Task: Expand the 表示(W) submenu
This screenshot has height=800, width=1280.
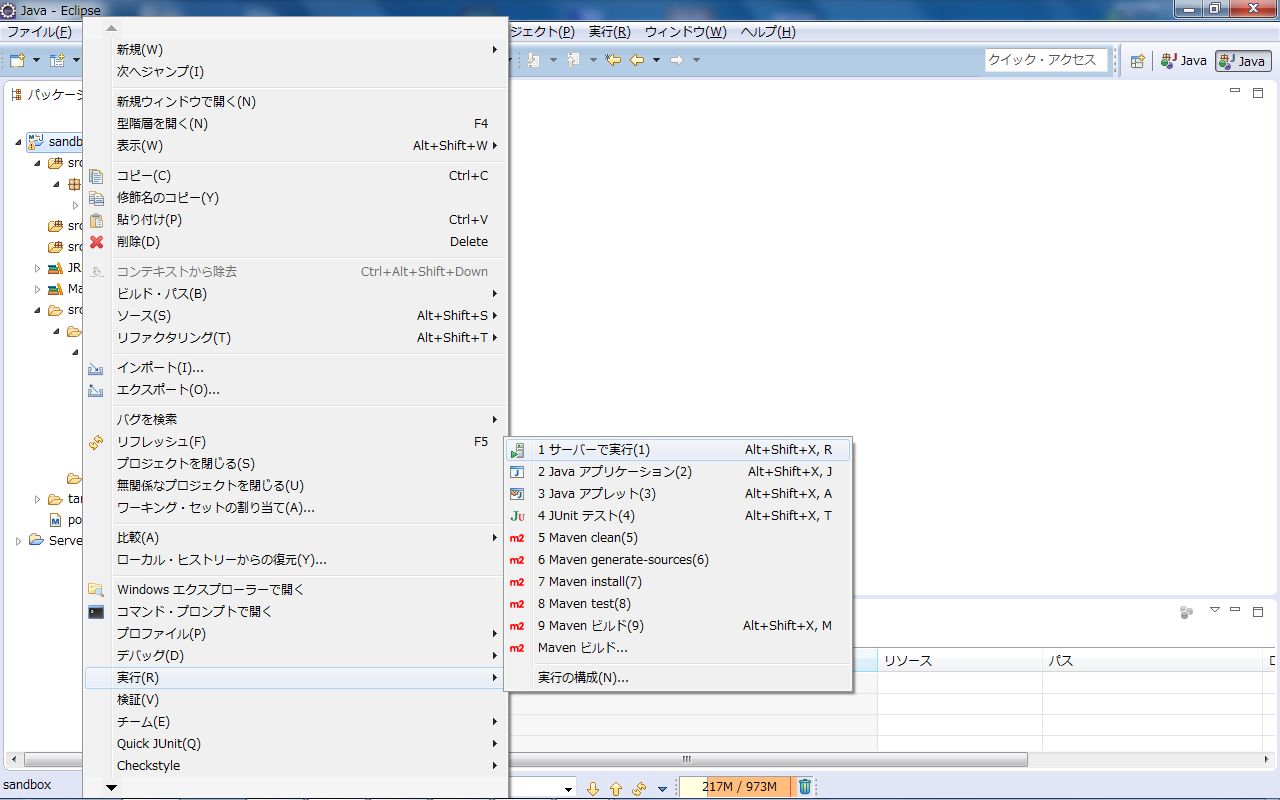Action: pos(296,146)
